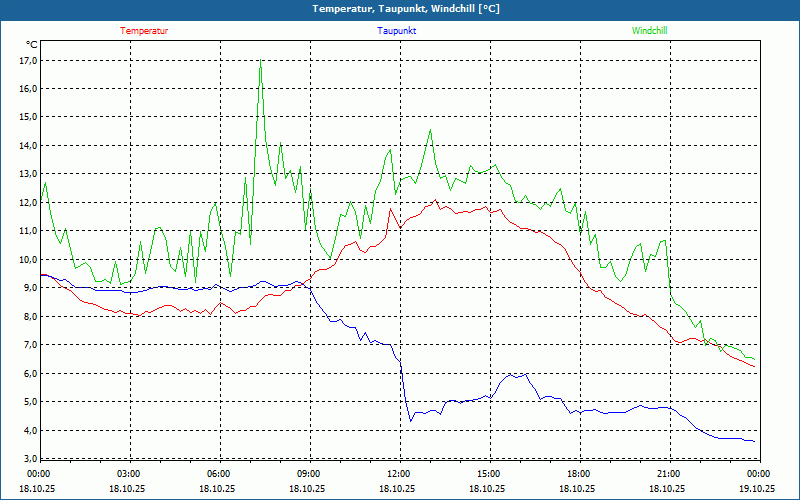Click the lowest dip of the blue Taupunkt line after 12:00
800x500 pixels.
click(x=410, y=420)
